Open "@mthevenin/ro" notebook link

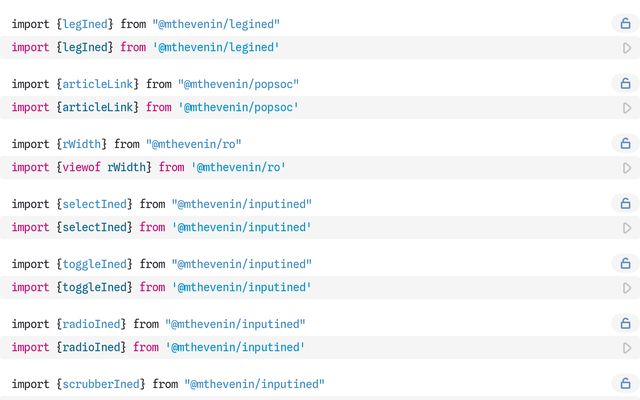[193, 144]
